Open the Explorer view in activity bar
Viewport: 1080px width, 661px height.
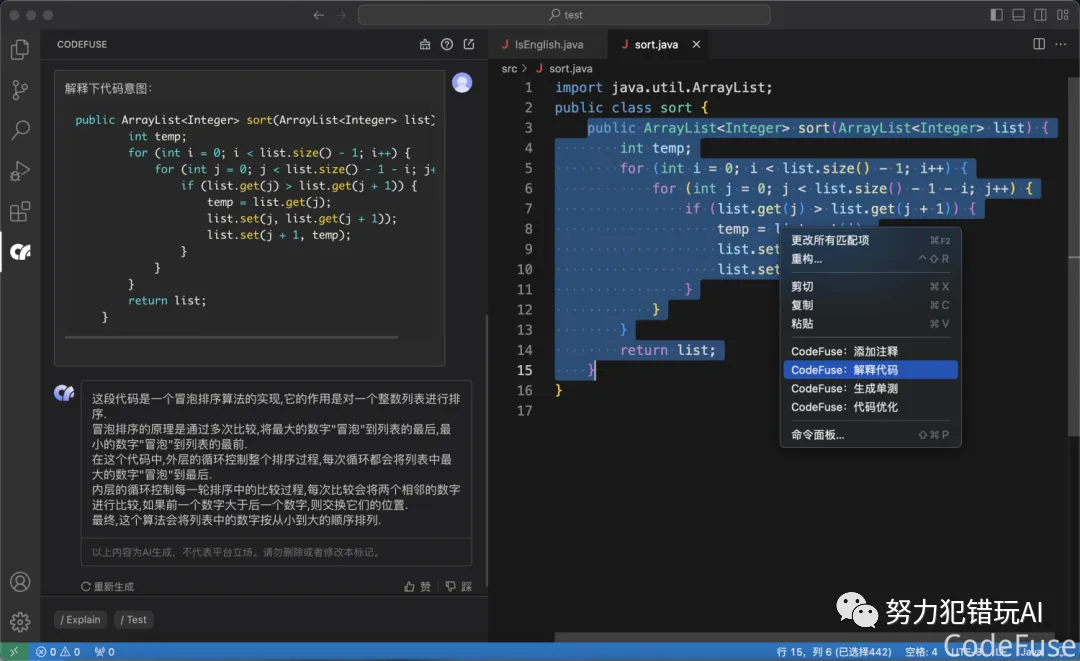(x=20, y=50)
